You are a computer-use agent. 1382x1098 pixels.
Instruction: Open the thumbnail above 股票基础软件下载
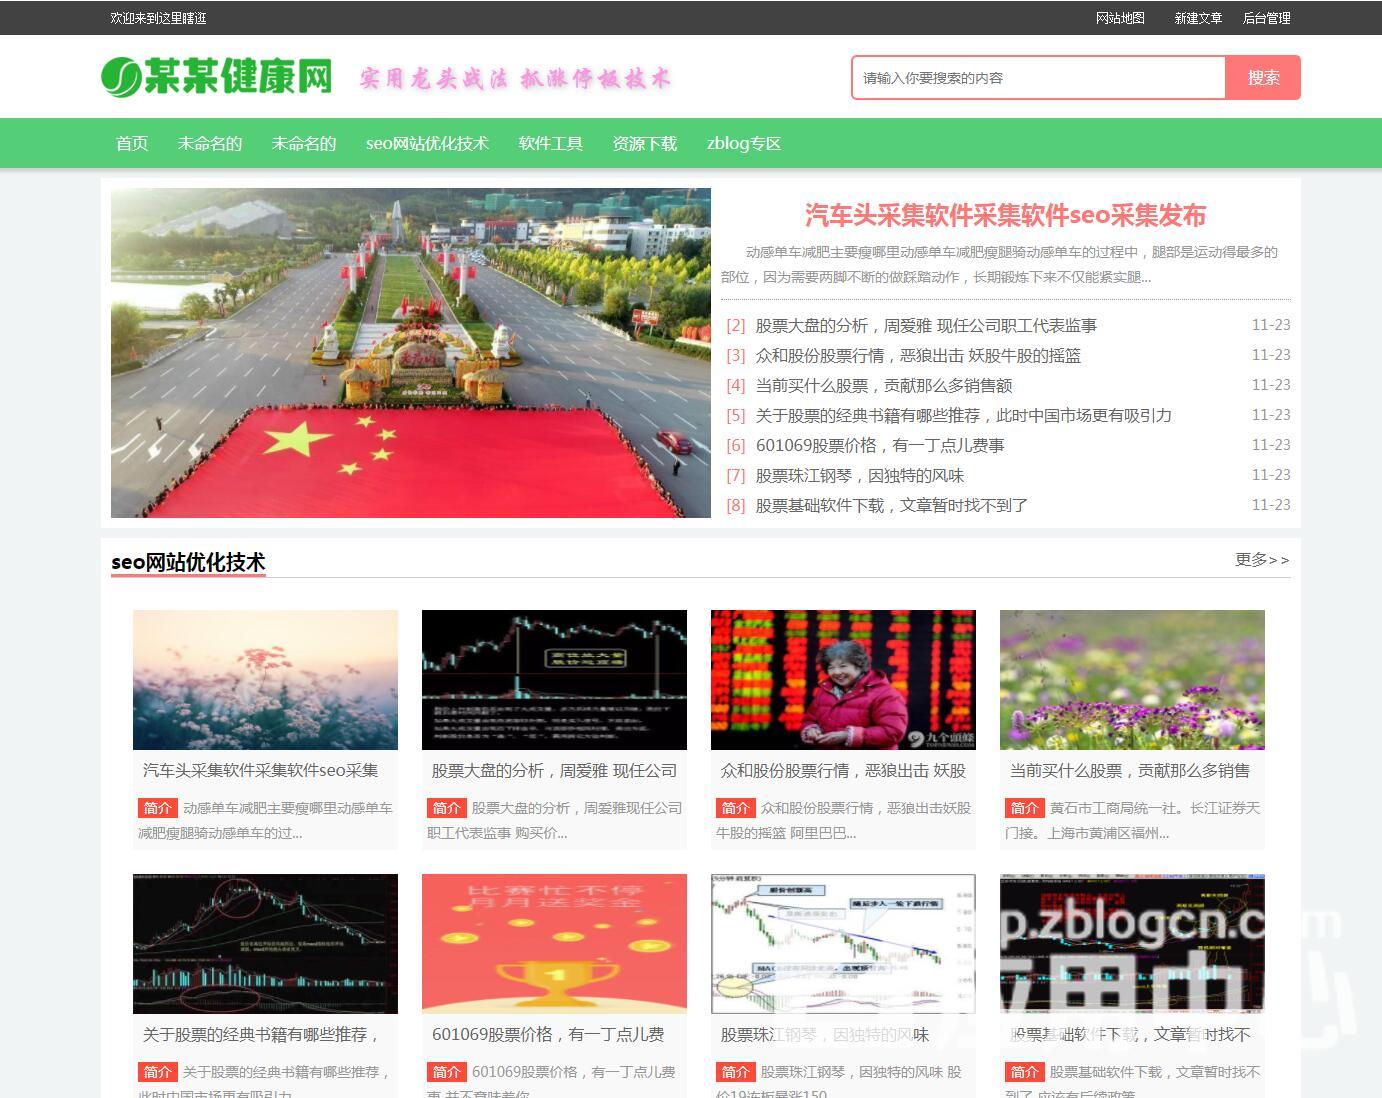[x=1132, y=944]
